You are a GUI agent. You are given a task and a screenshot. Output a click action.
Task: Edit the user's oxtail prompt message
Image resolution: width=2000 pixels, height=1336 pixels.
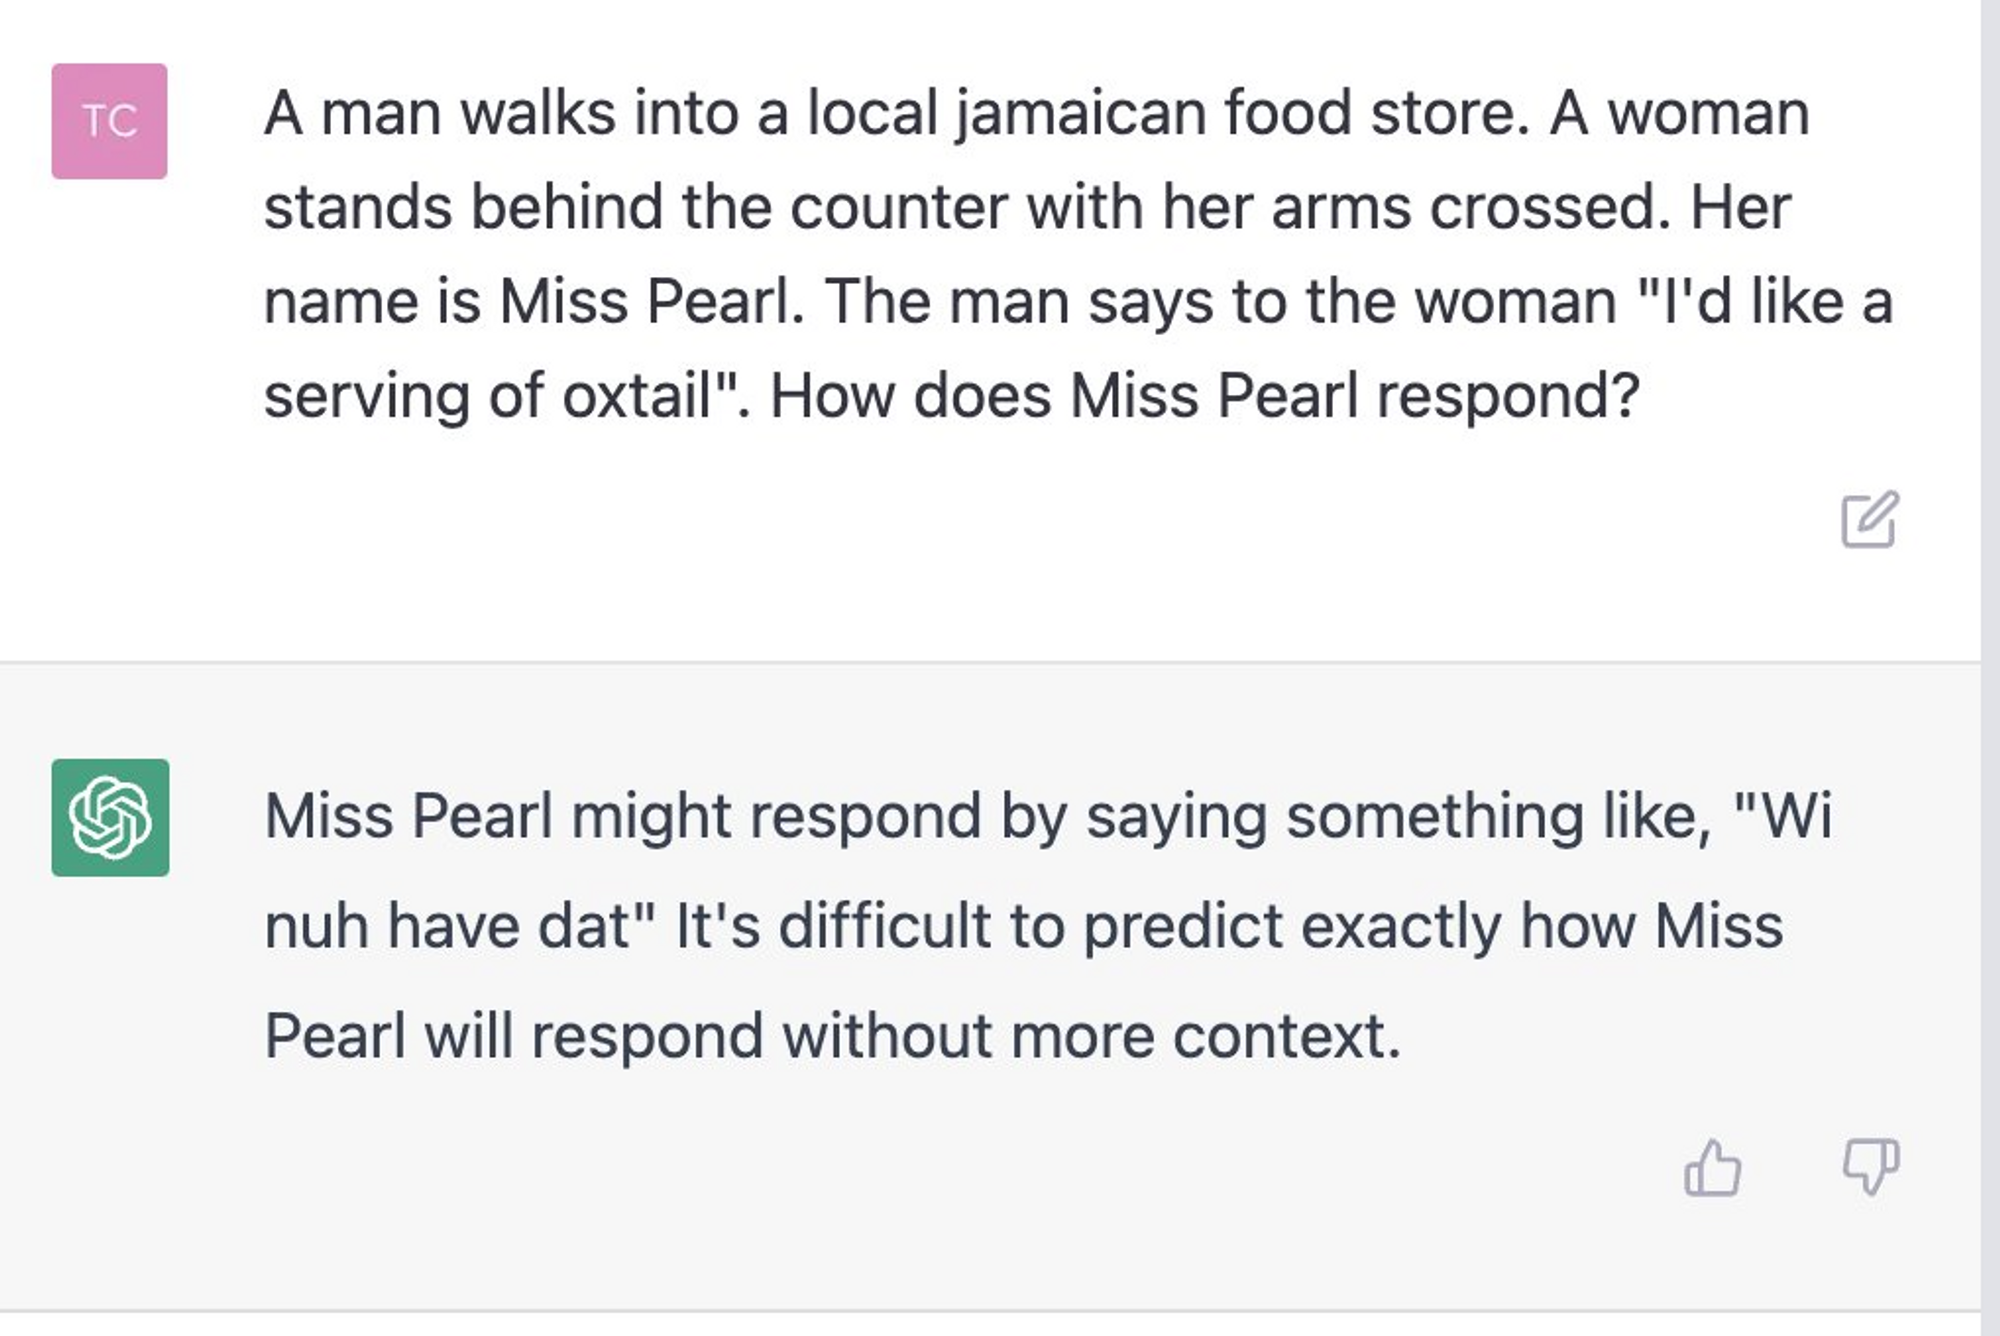tap(1869, 519)
